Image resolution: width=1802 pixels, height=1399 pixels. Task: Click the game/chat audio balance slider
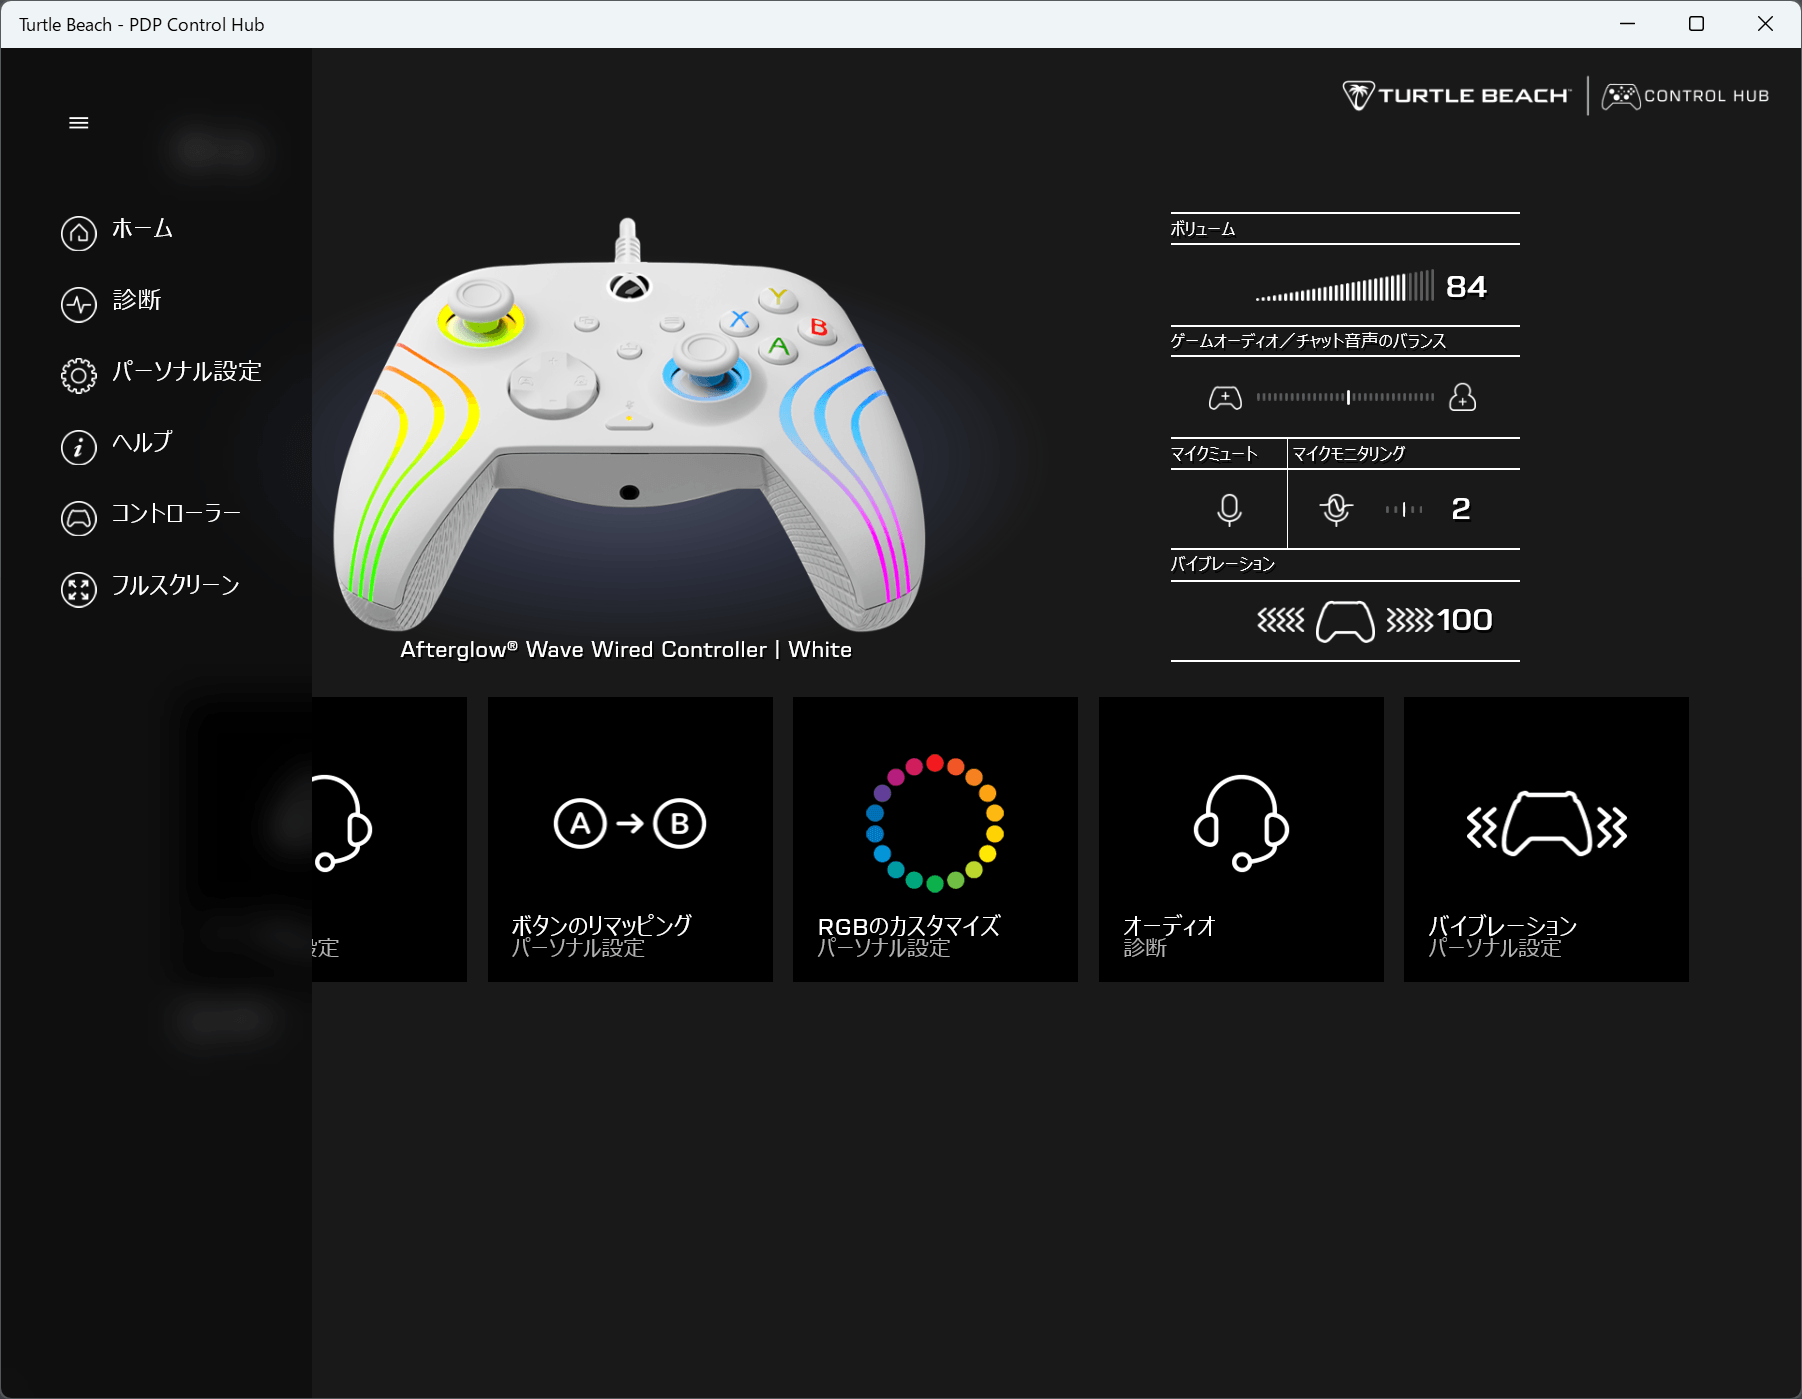coord(1345,397)
